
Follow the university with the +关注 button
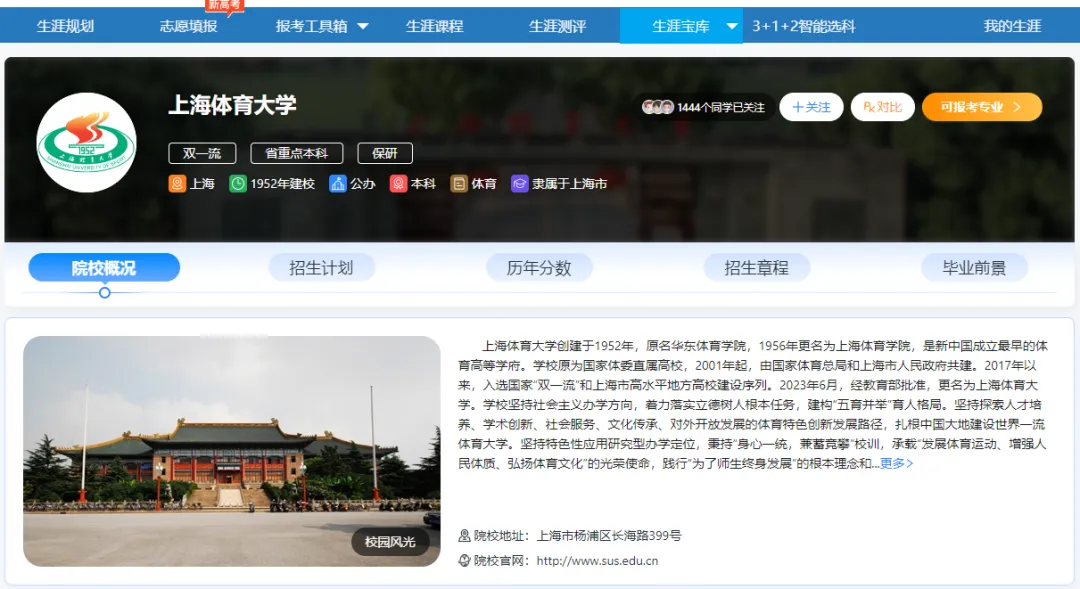[811, 107]
